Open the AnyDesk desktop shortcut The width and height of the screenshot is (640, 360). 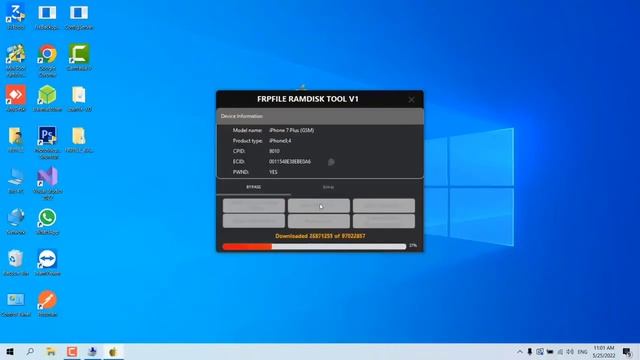click(x=16, y=98)
